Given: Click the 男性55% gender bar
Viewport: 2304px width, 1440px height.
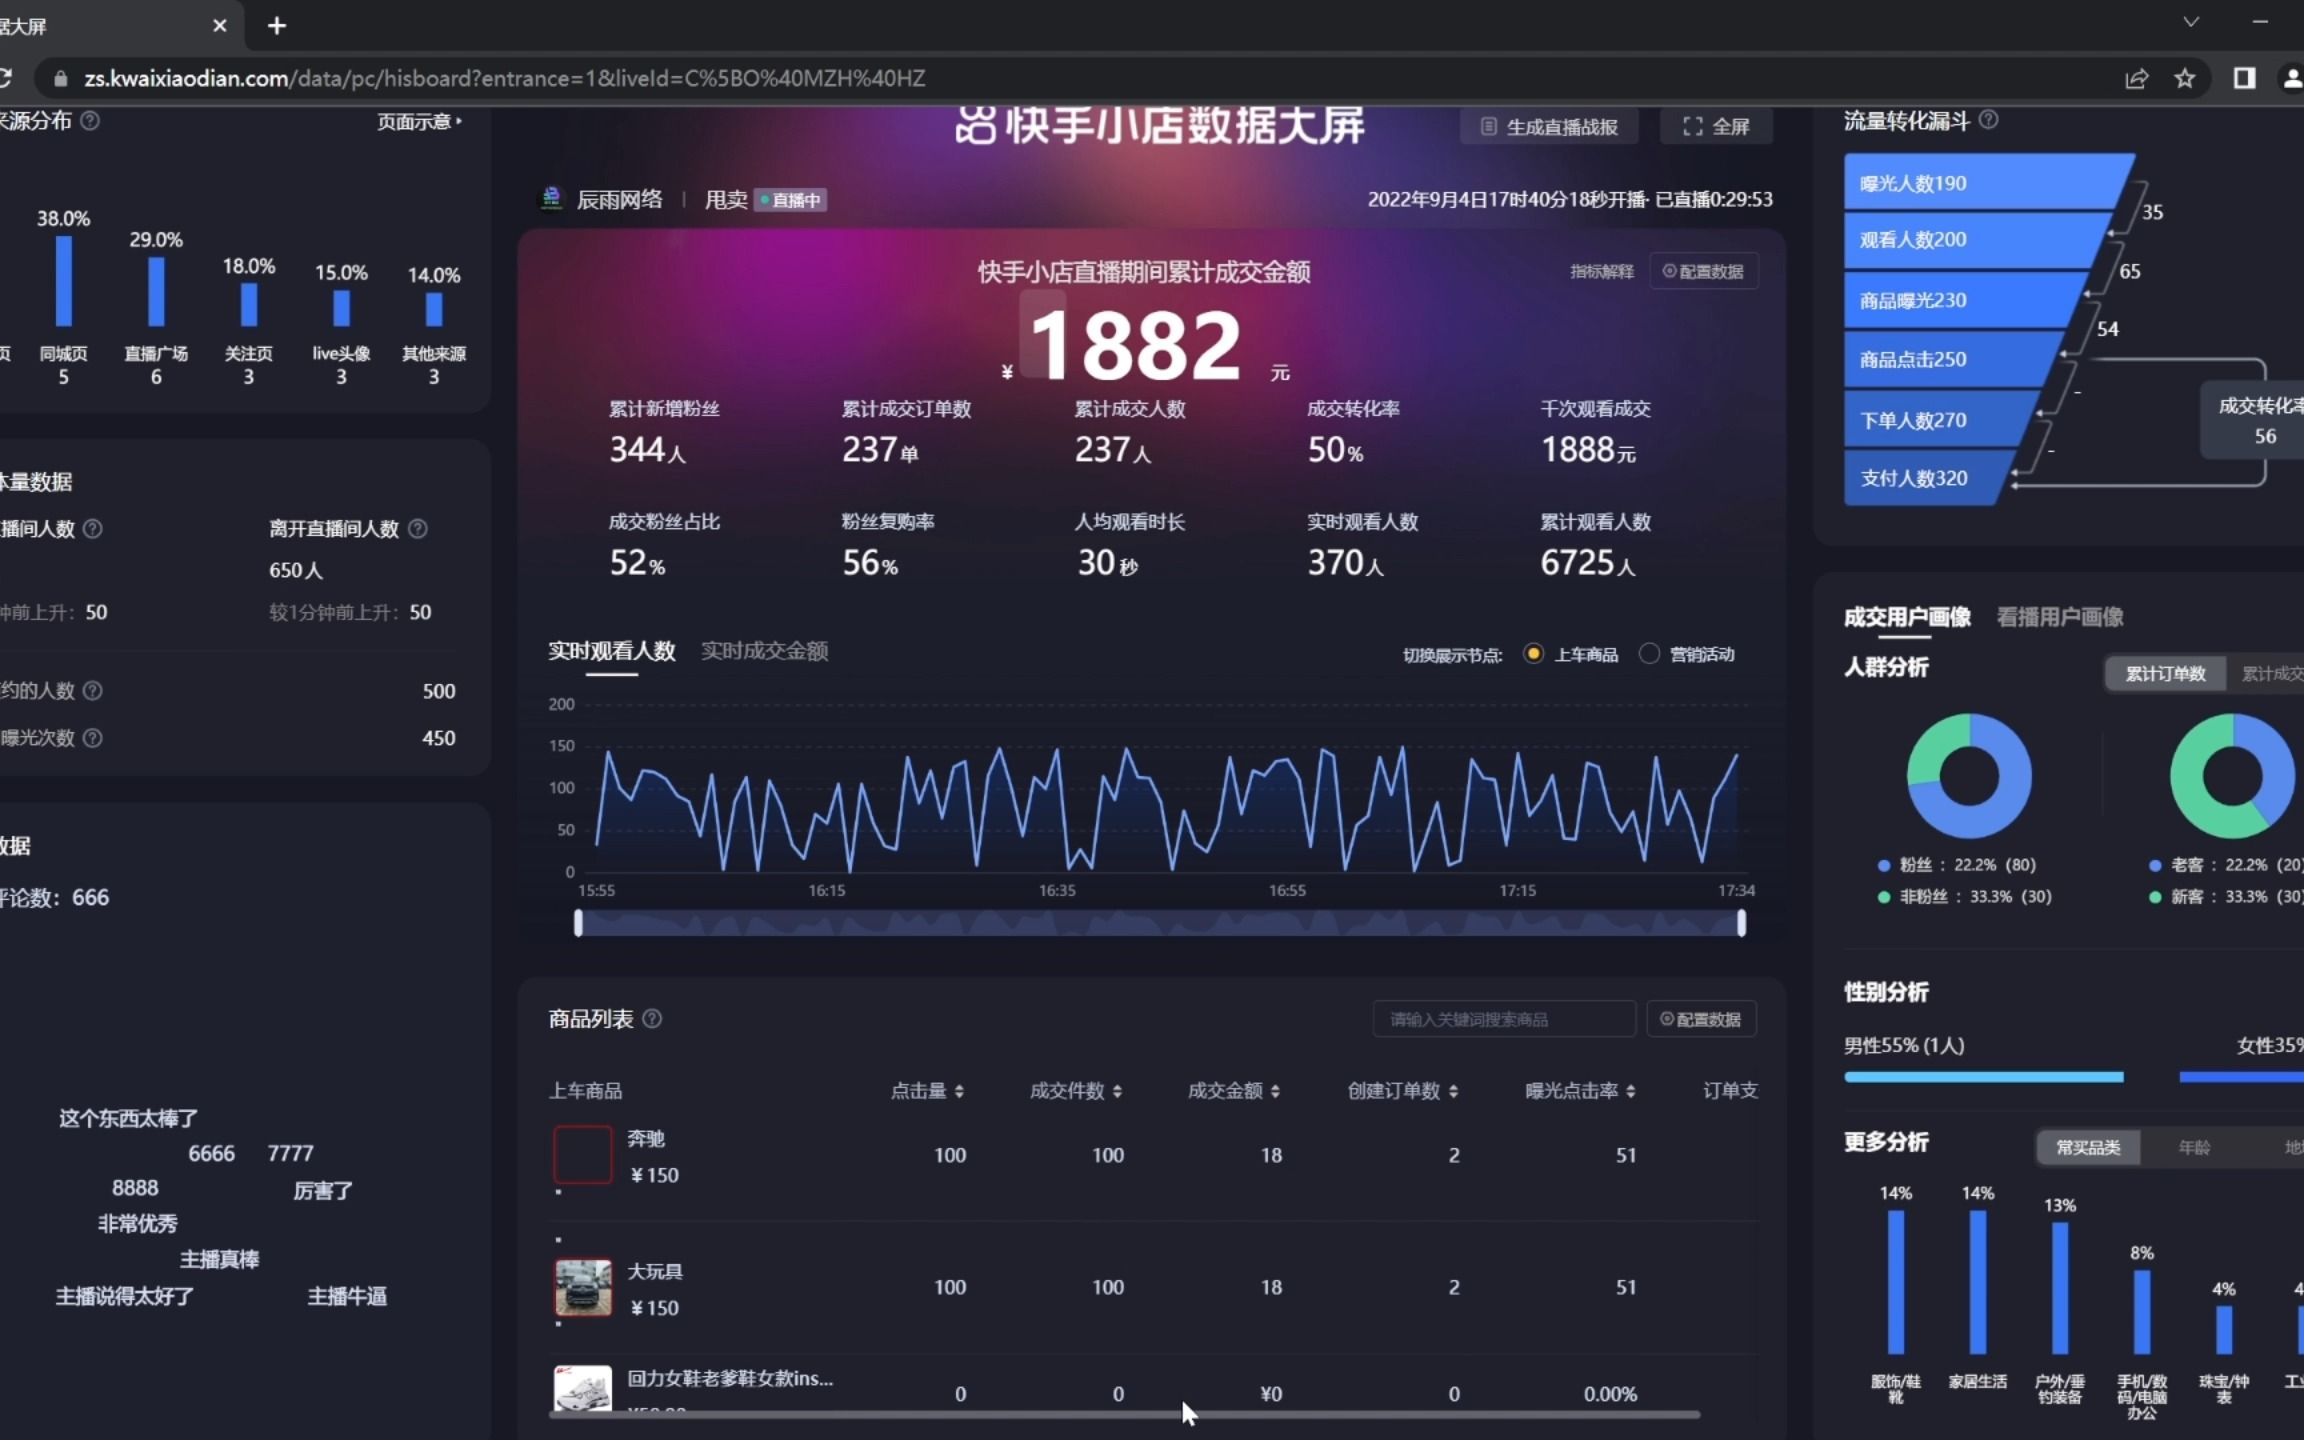Looking at the screenshot, I should click(x=1984, y=1077).
